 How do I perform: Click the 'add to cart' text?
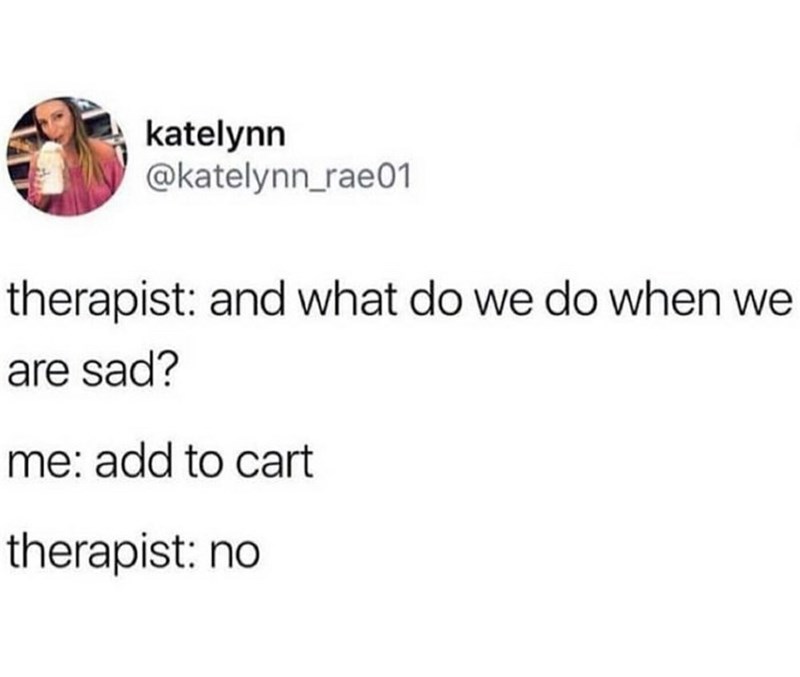point(204,461)
